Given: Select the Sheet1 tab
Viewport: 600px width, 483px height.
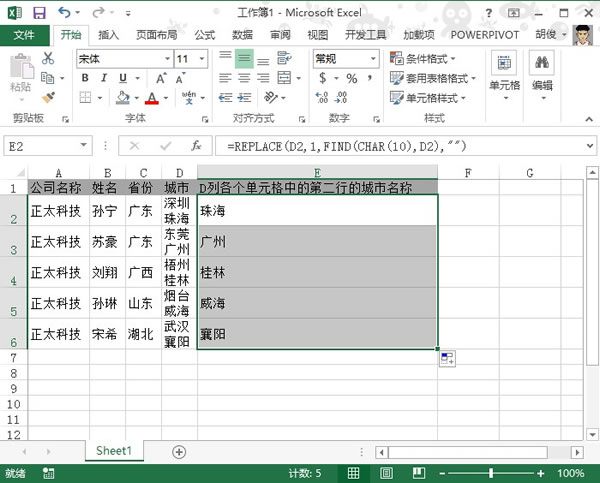Looking at the screenshot, I should point(114,451).
